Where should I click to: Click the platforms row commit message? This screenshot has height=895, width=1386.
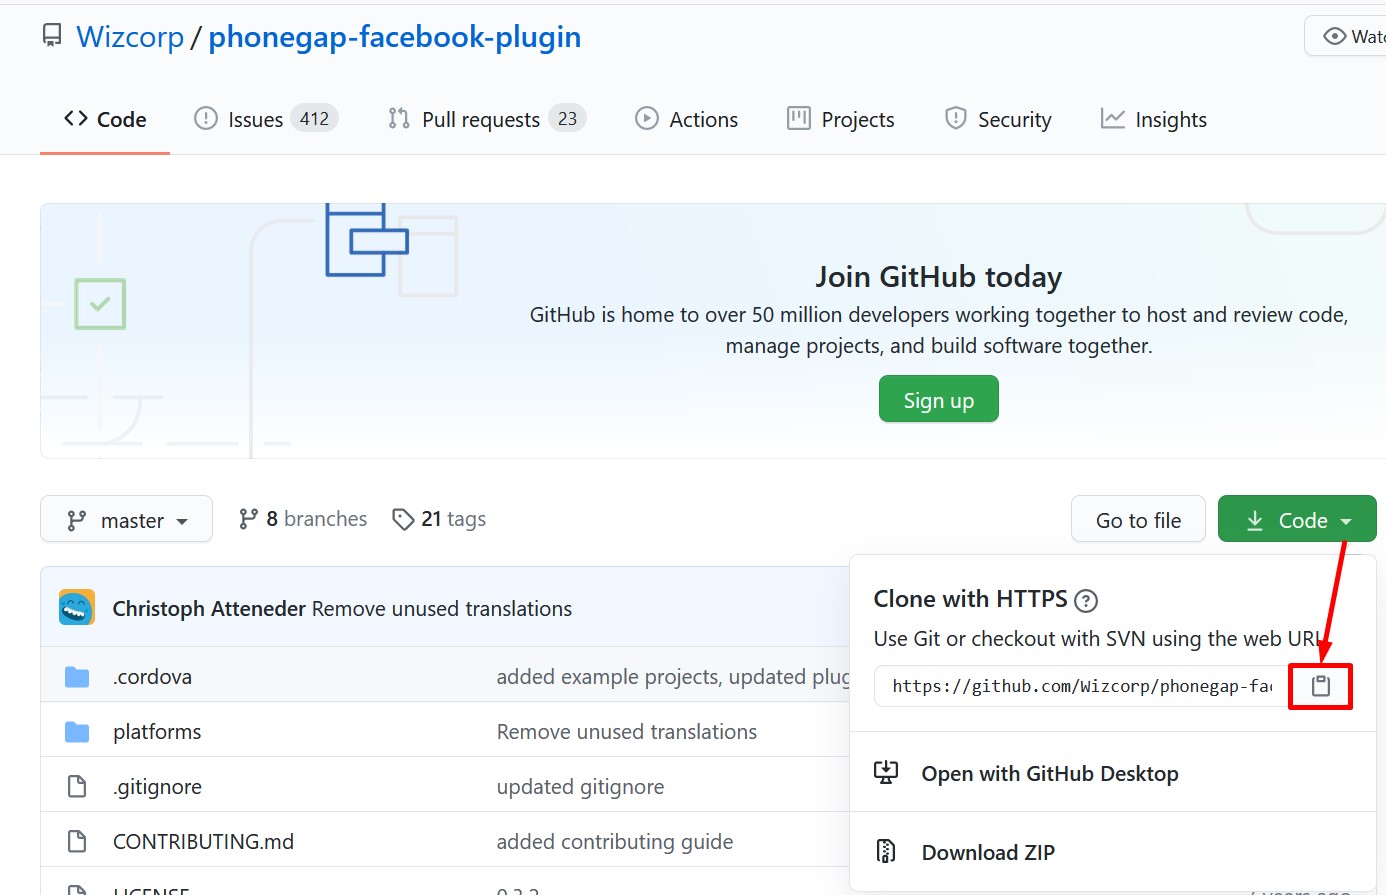627,732
